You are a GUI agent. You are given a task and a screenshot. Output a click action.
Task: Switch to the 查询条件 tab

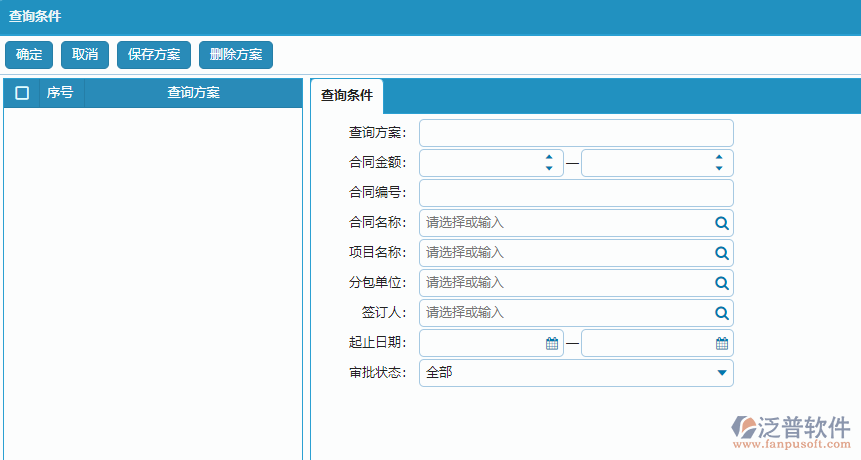click(347, 96)
